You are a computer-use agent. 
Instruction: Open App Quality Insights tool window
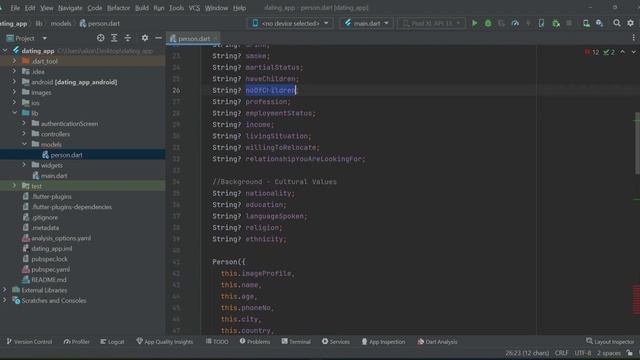coord(164,342)
